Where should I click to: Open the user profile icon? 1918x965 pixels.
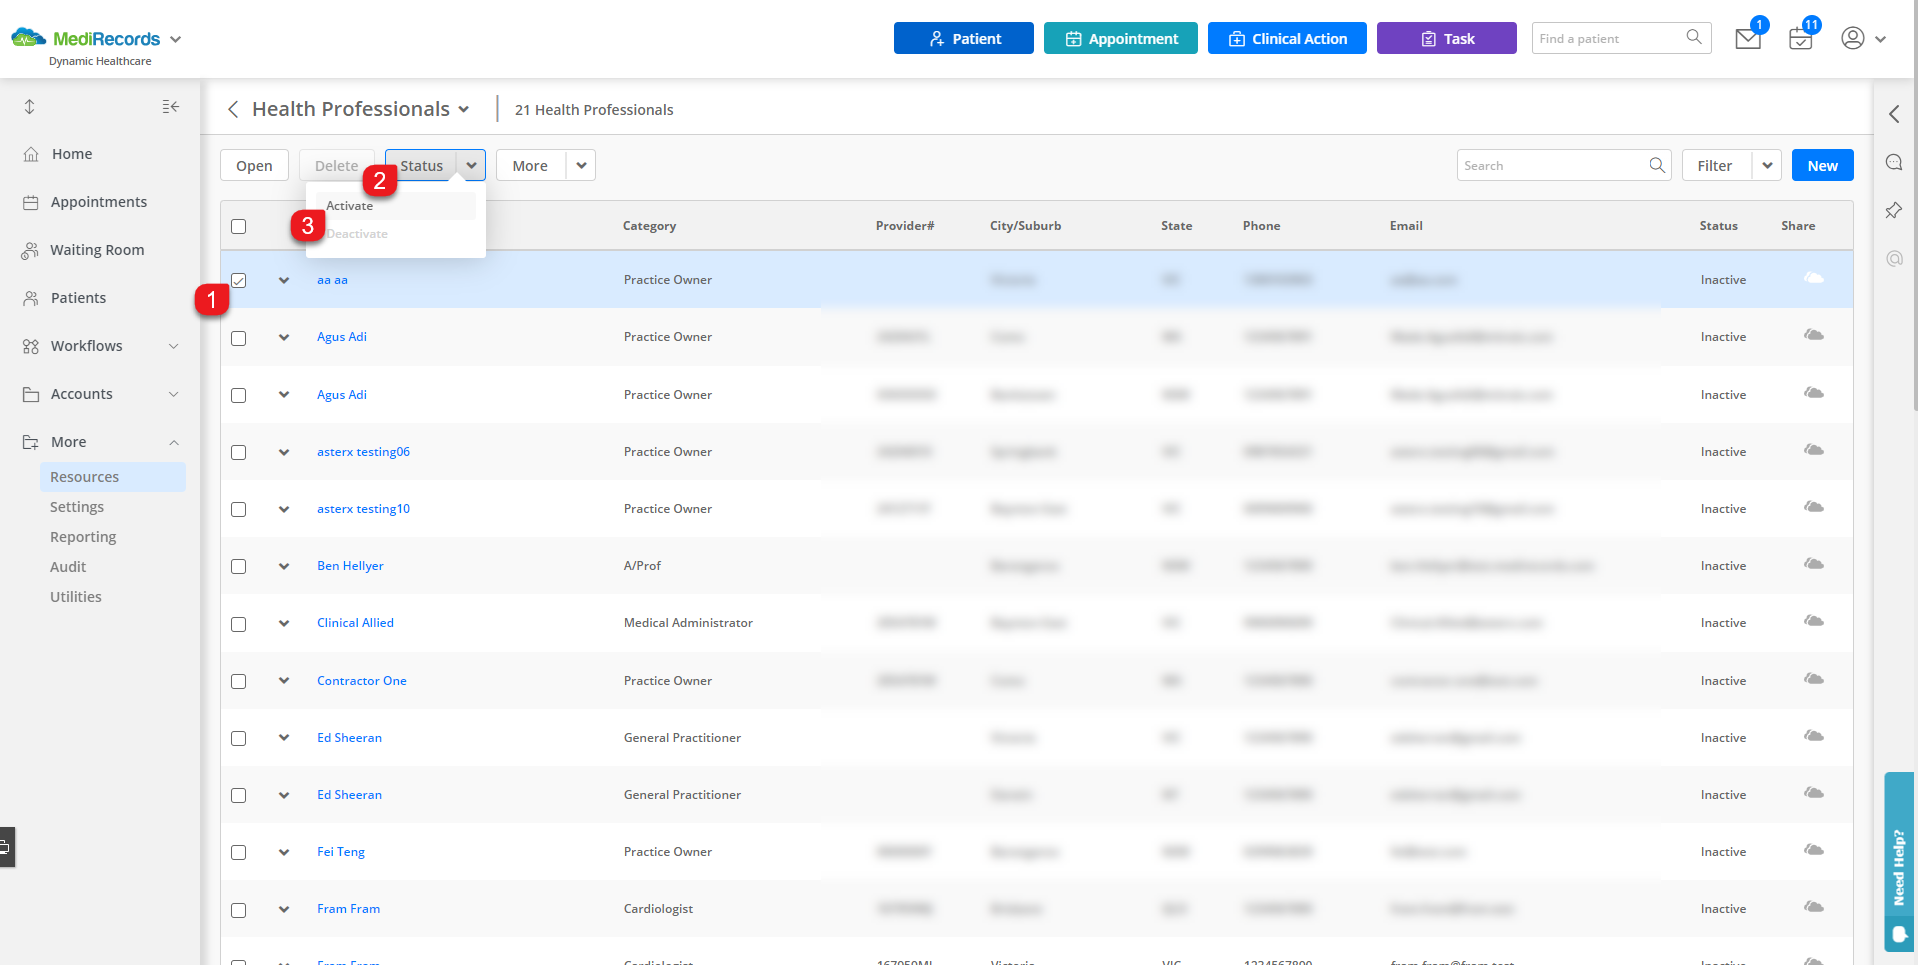pyautogui.click(x=1852, y=38)
